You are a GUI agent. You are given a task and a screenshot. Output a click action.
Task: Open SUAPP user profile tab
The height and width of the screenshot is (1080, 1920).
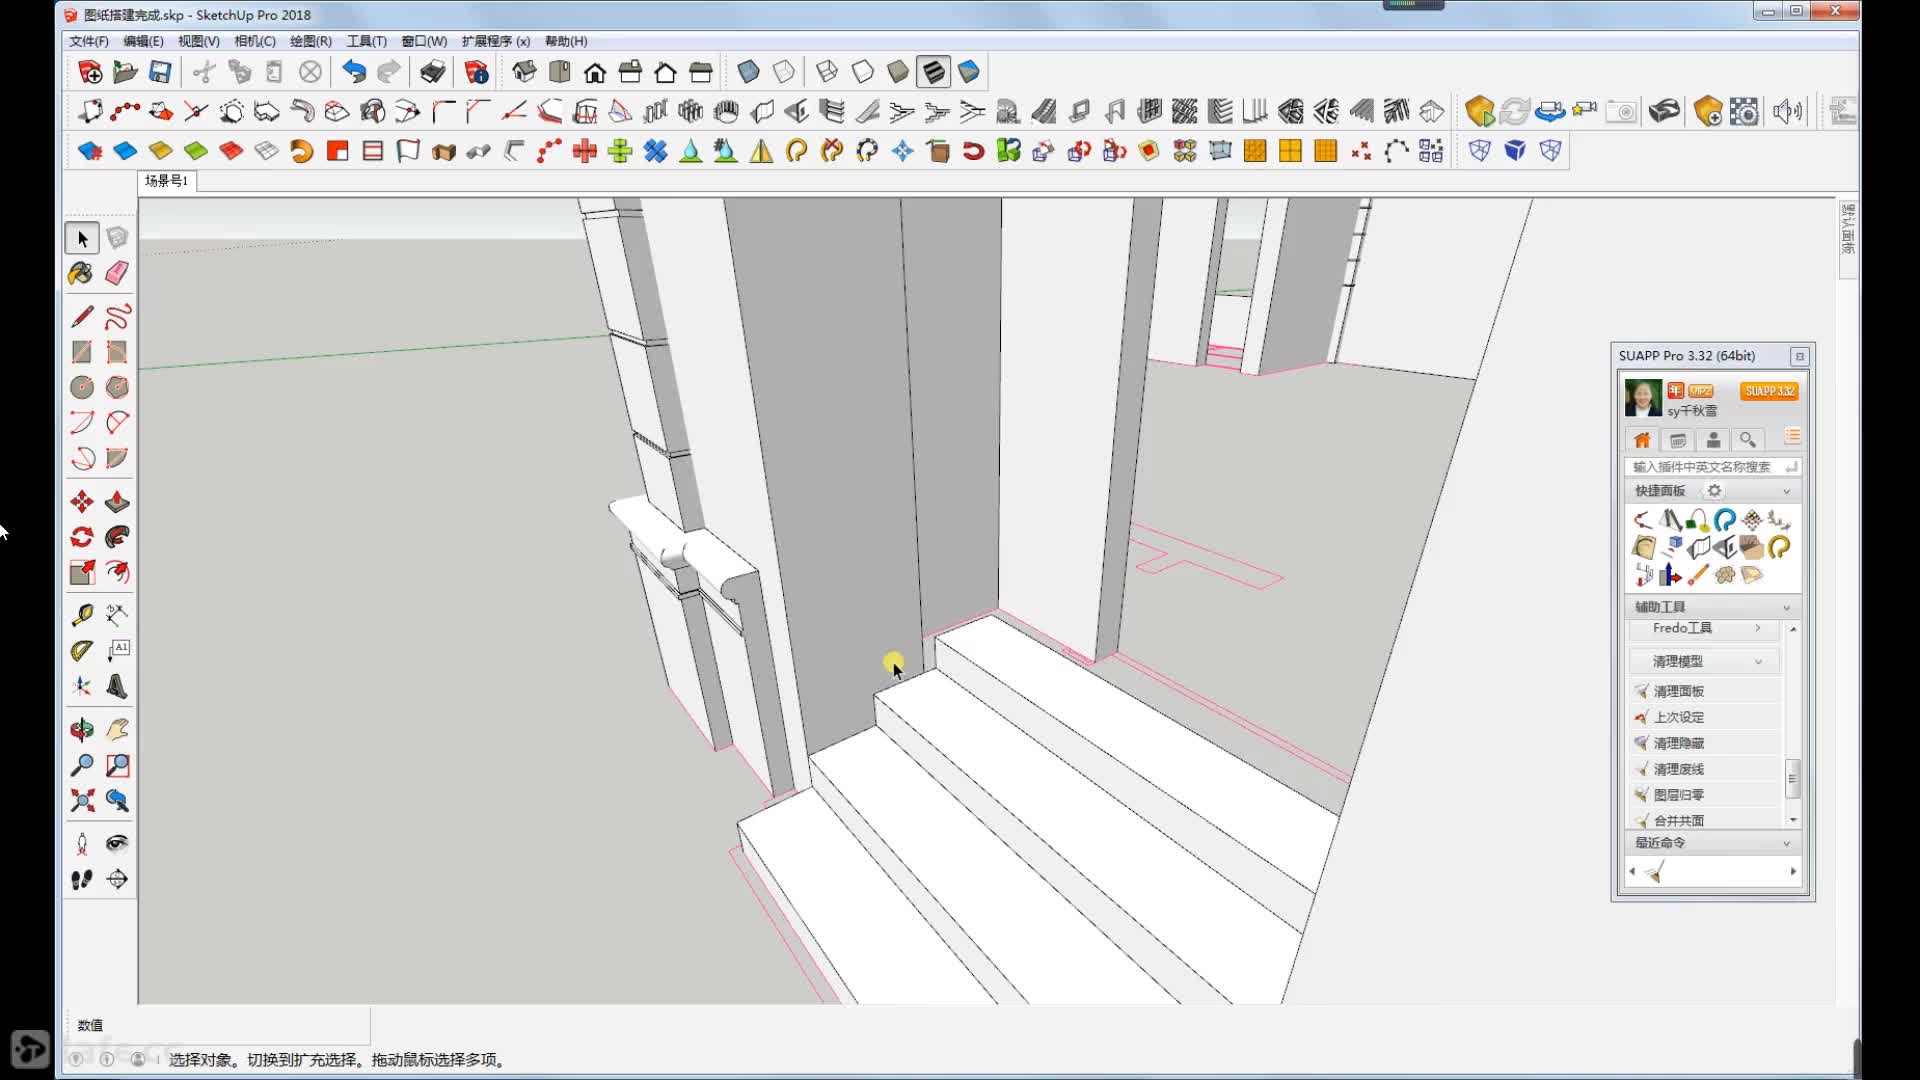(x=1713, y=440)
